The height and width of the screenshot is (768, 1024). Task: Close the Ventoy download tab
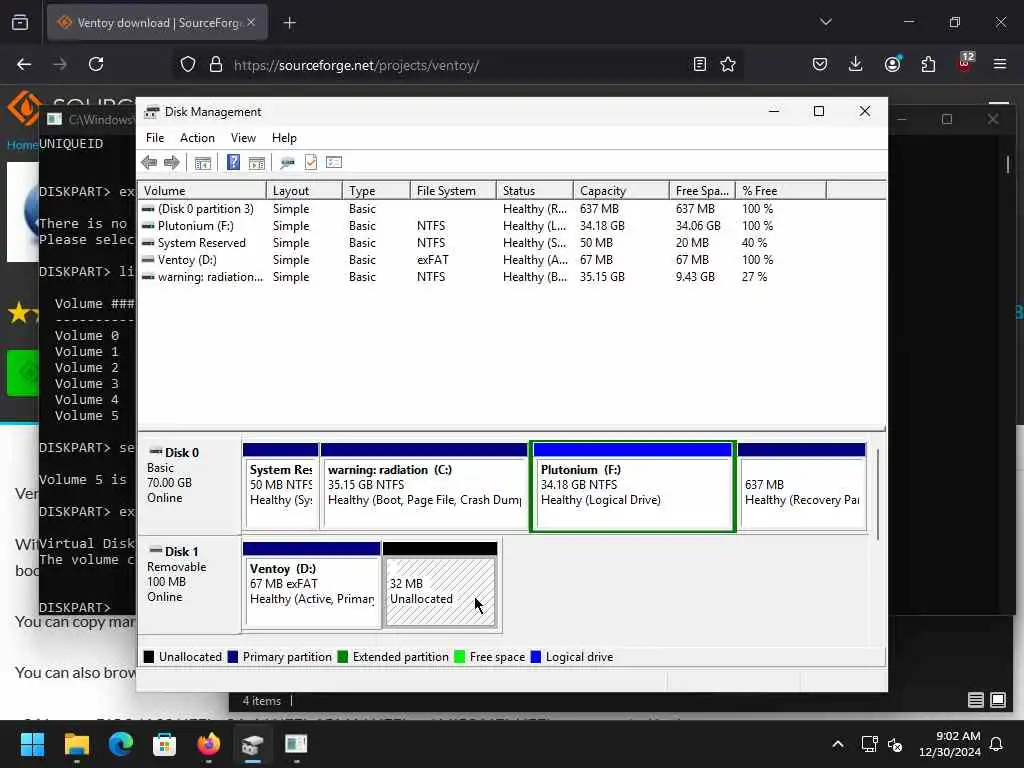(x=251, y=22)
